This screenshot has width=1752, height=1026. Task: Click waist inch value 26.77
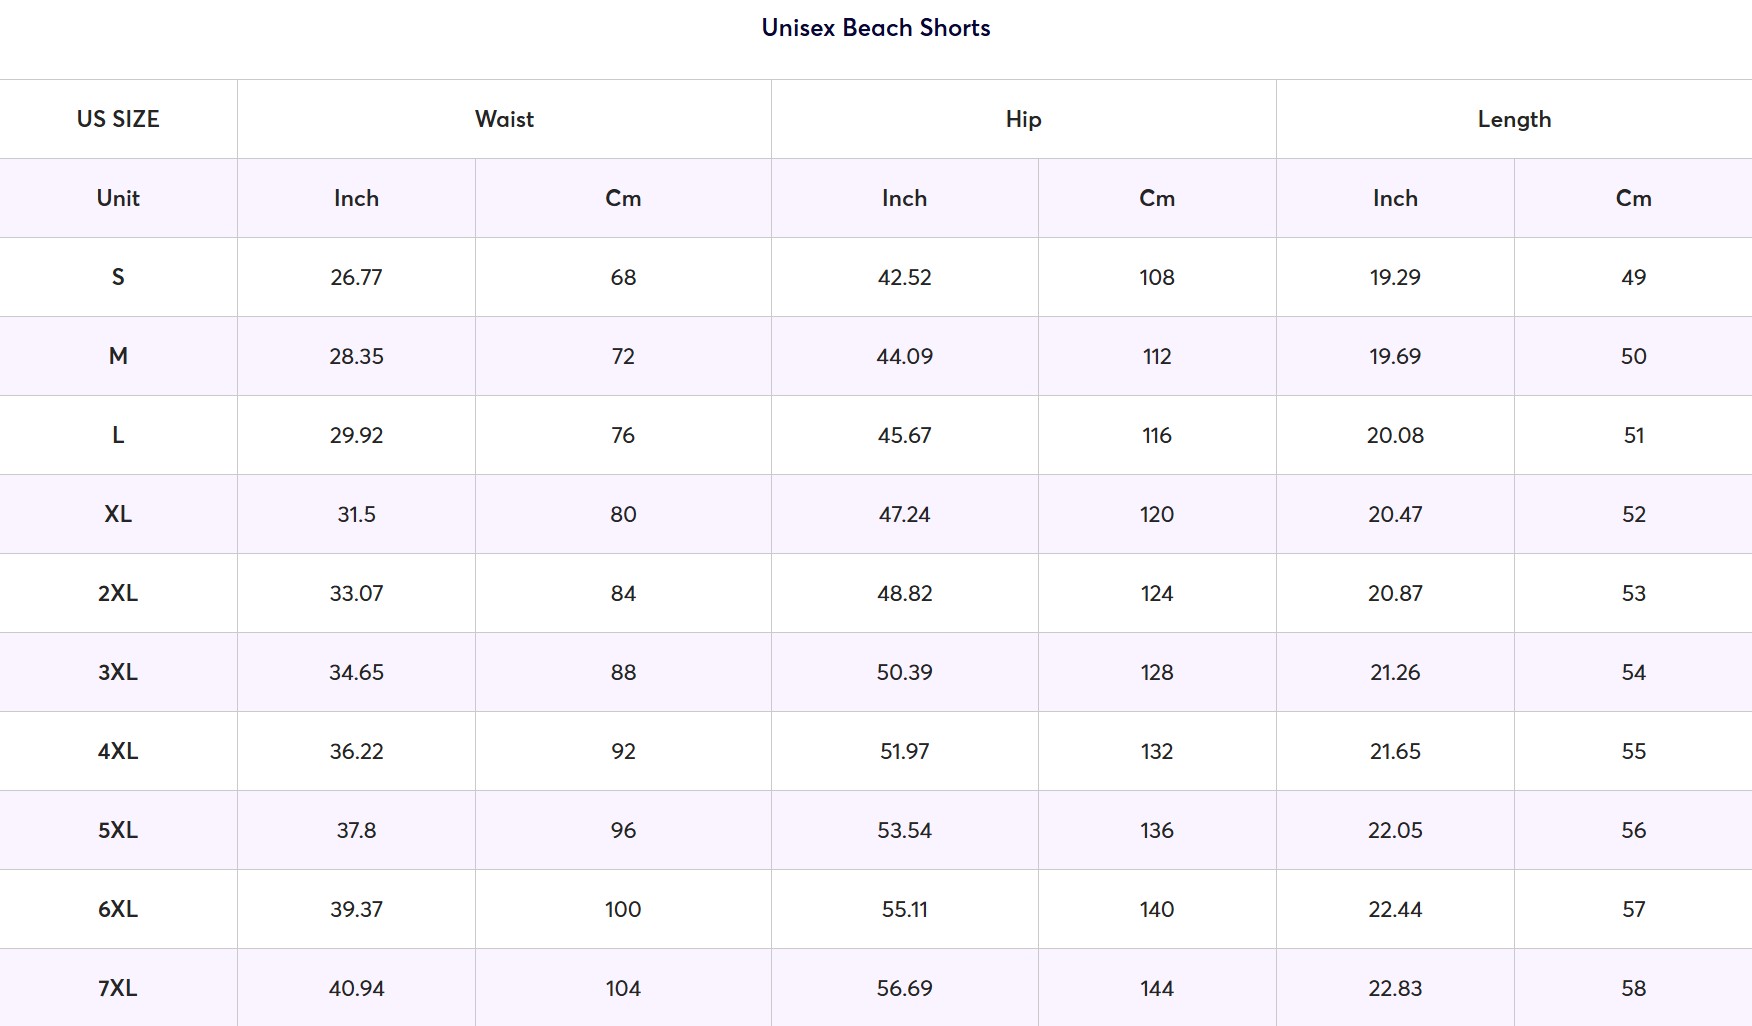coord(356,277)
